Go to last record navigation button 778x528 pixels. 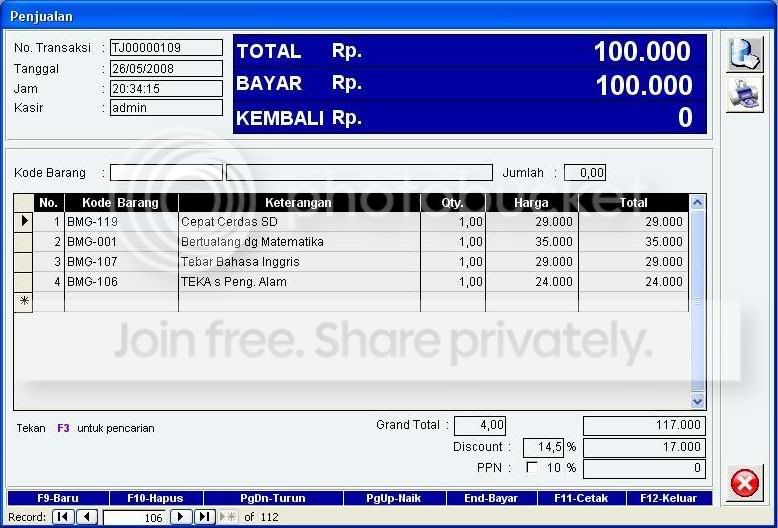[x=204, y=517]
